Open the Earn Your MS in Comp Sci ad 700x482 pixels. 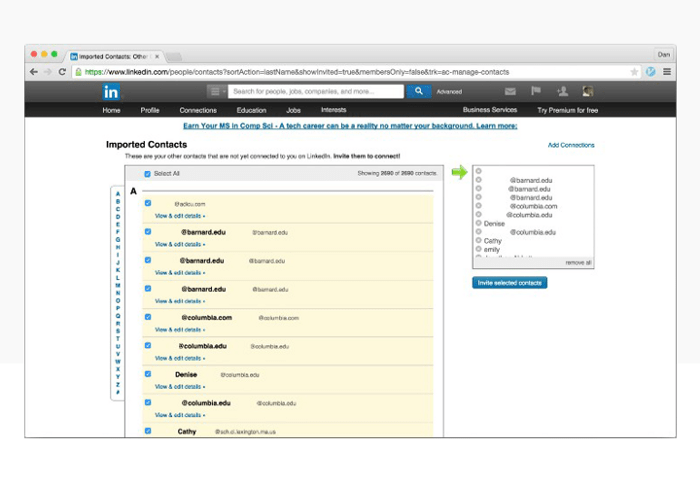(350, 126)
